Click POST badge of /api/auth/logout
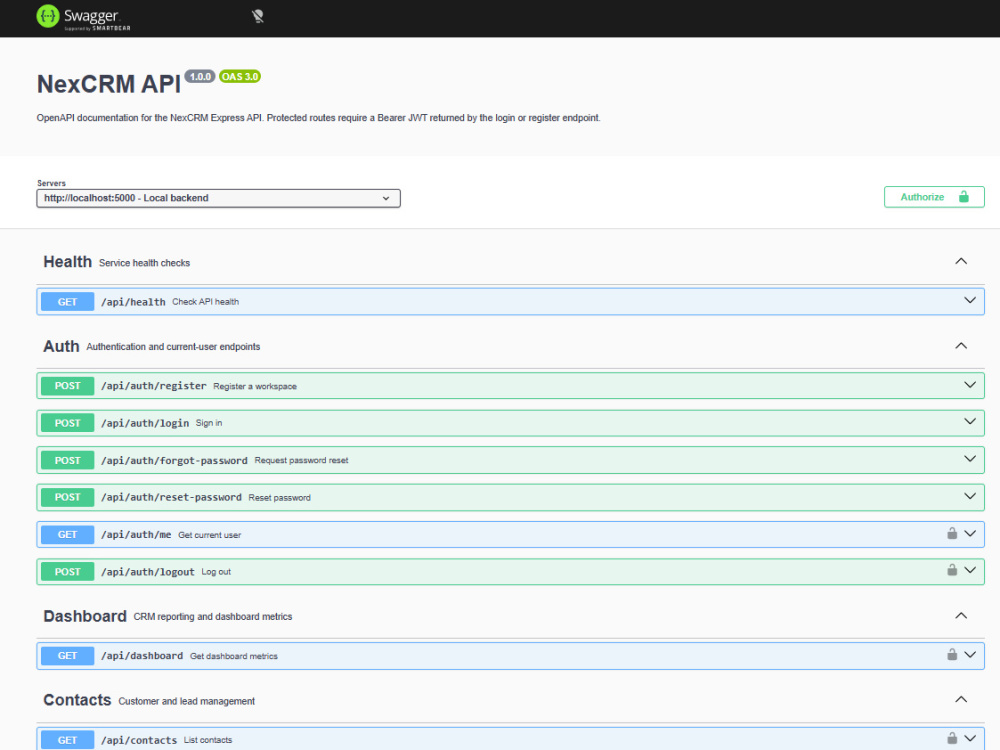1000x750 pixels. pos(68,572)
